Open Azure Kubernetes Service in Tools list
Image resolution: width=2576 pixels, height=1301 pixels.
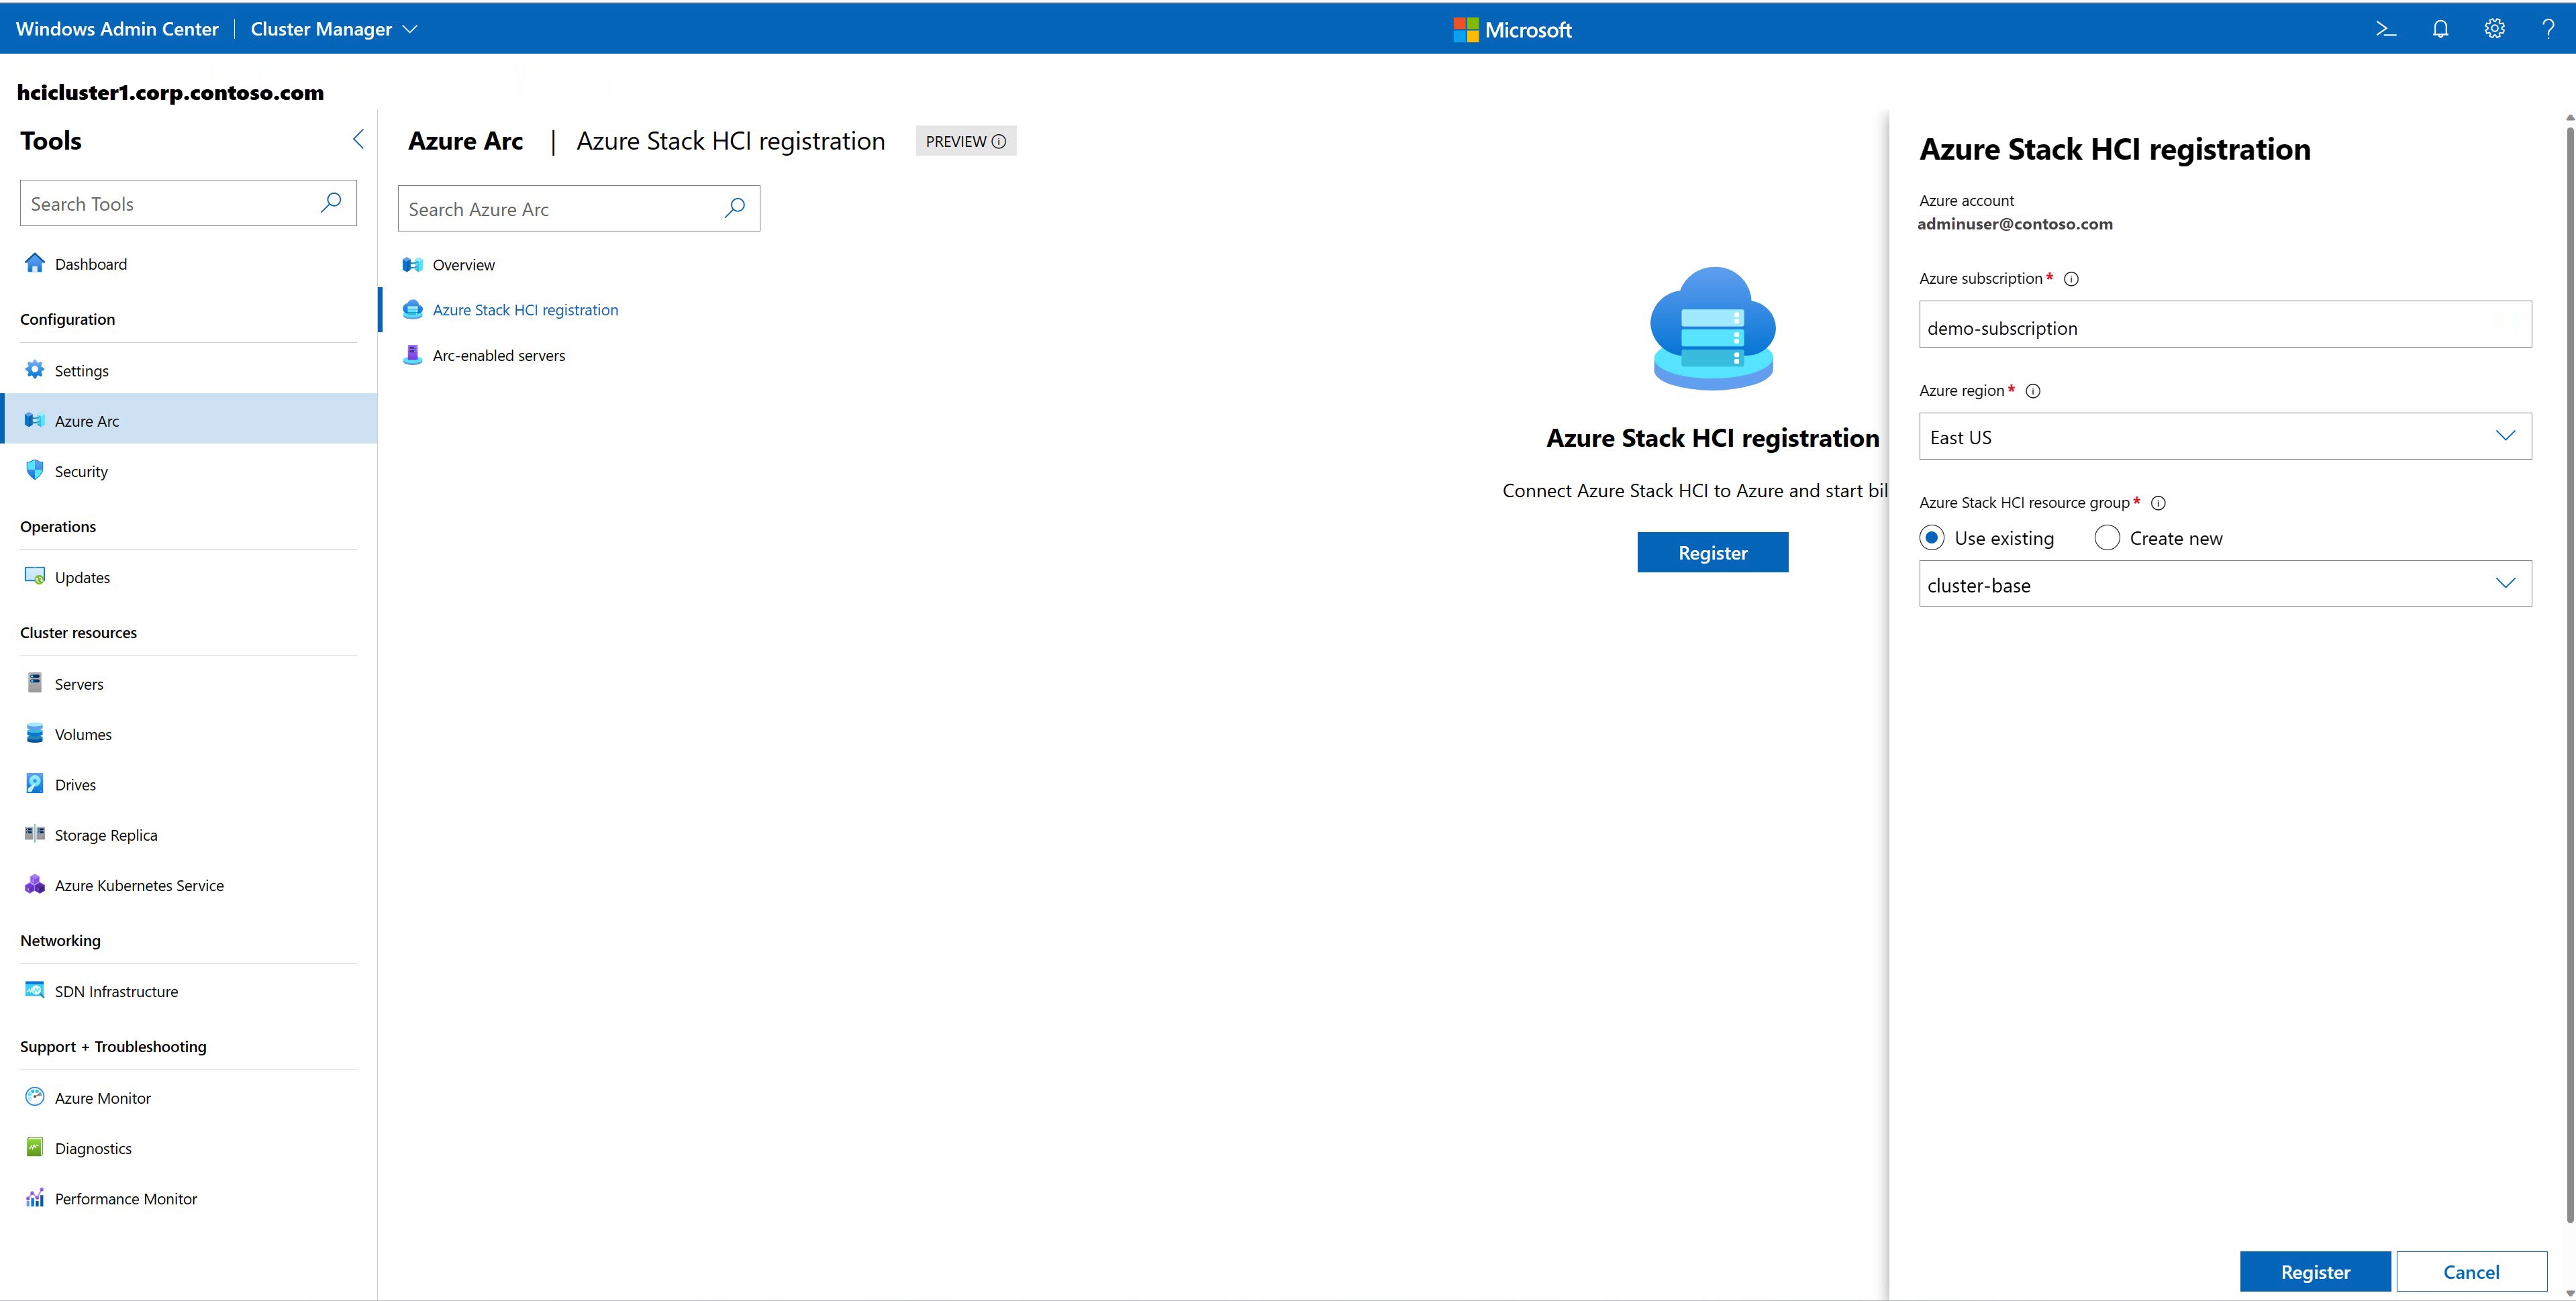(x=139, y=885)
